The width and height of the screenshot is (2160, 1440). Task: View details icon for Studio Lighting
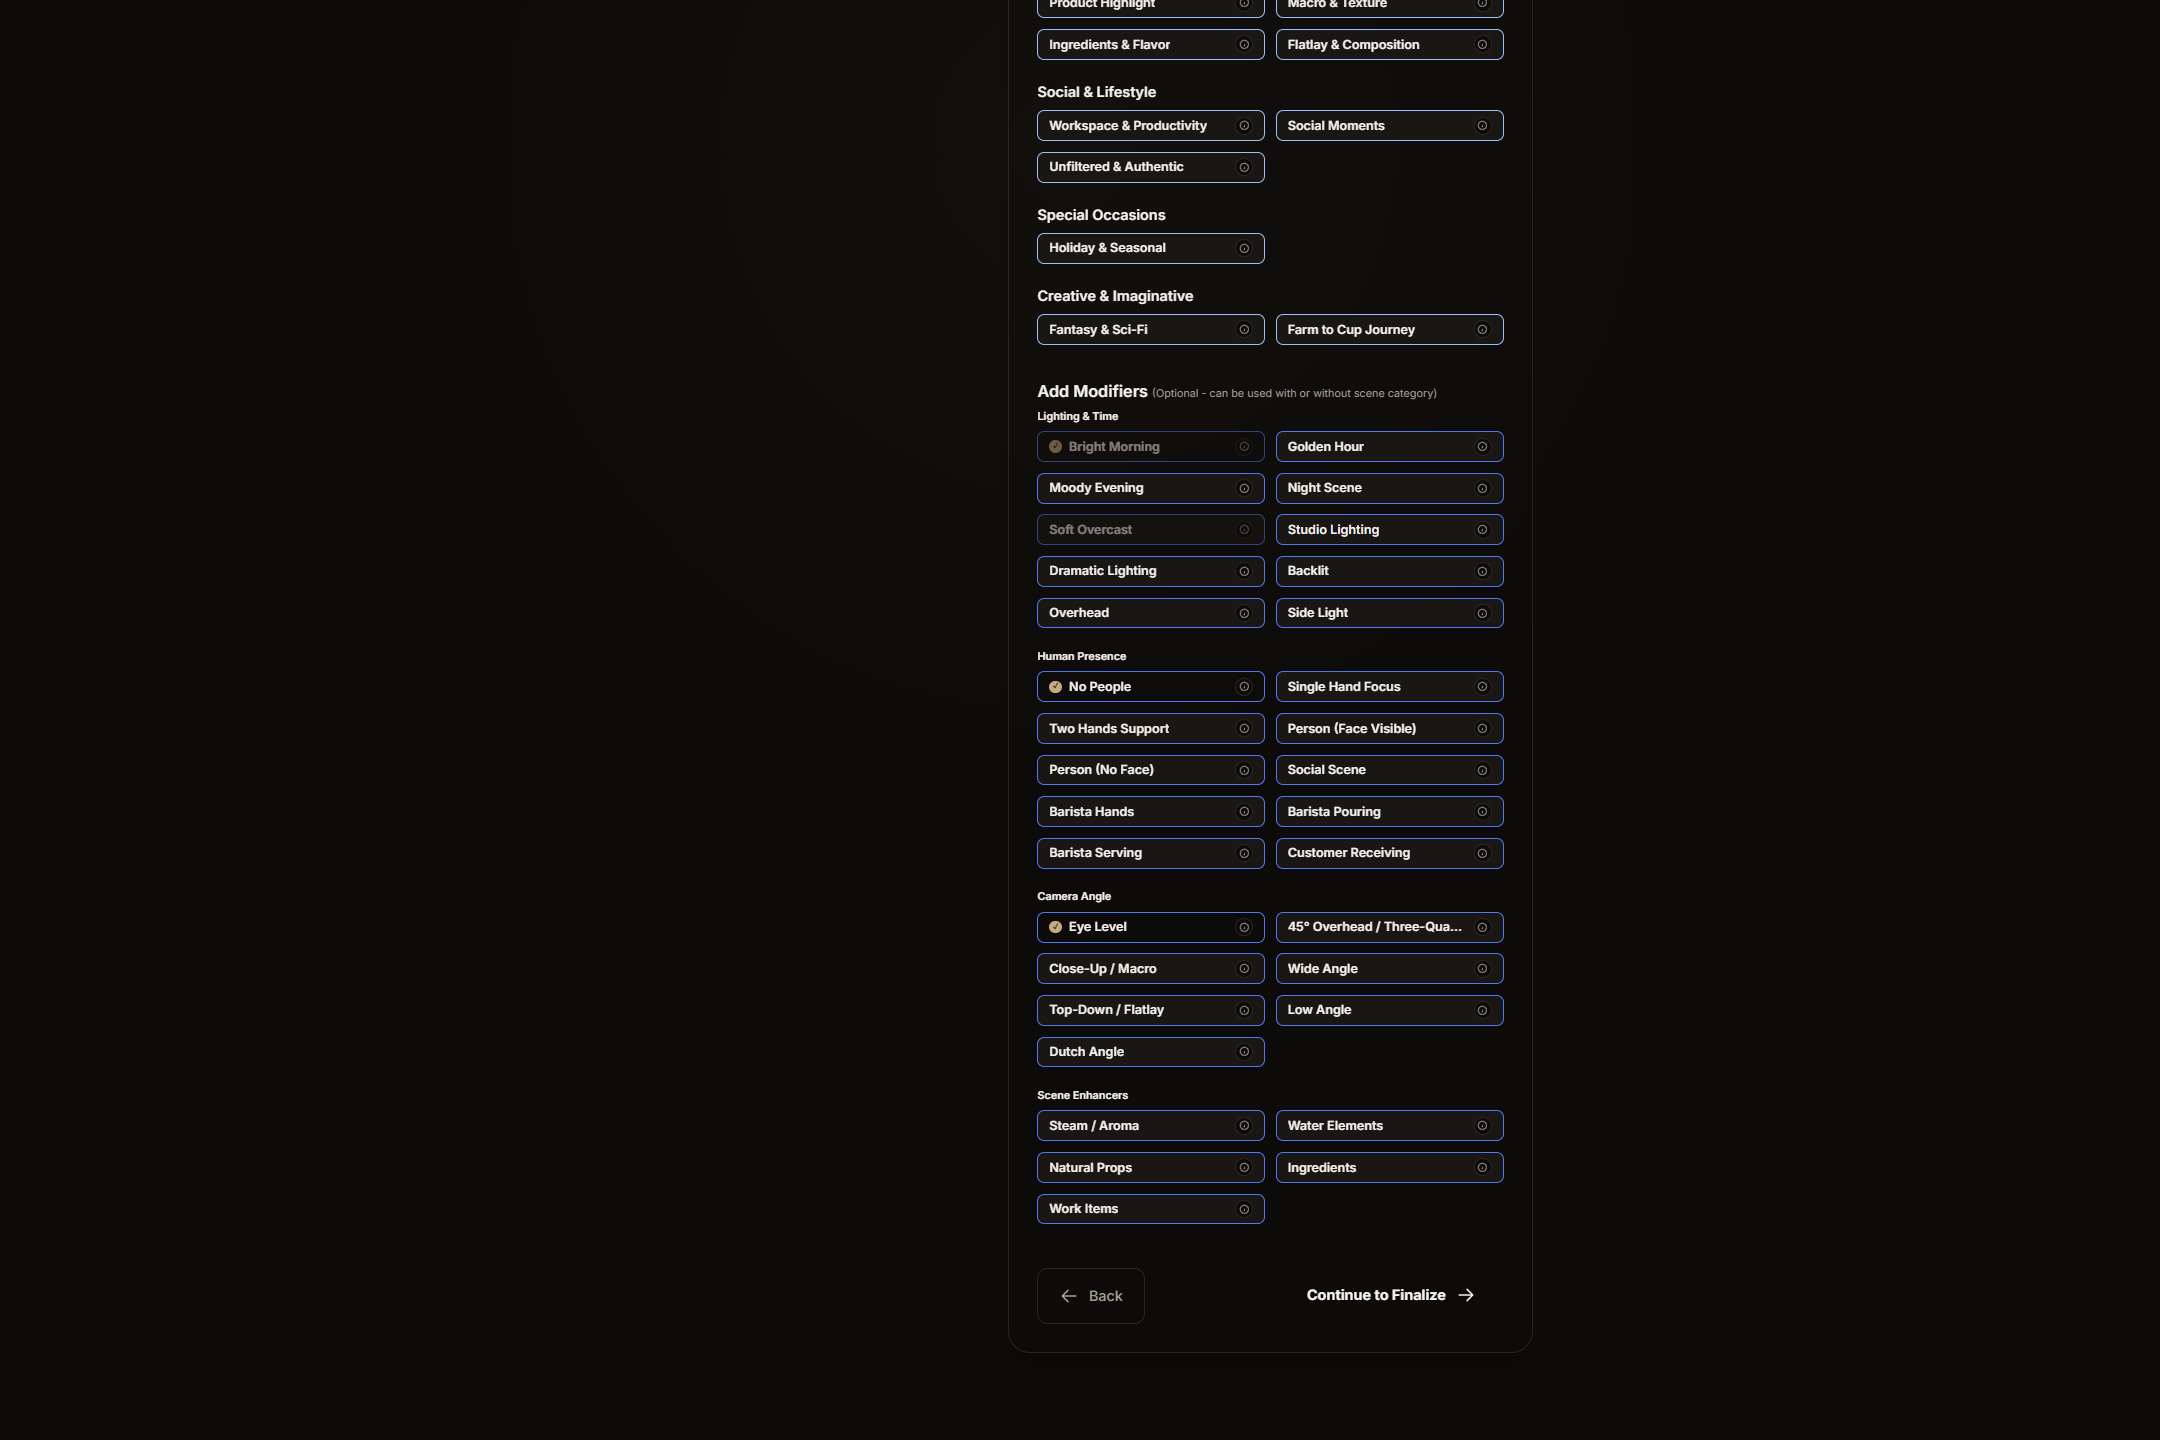tap(1482, 529)
